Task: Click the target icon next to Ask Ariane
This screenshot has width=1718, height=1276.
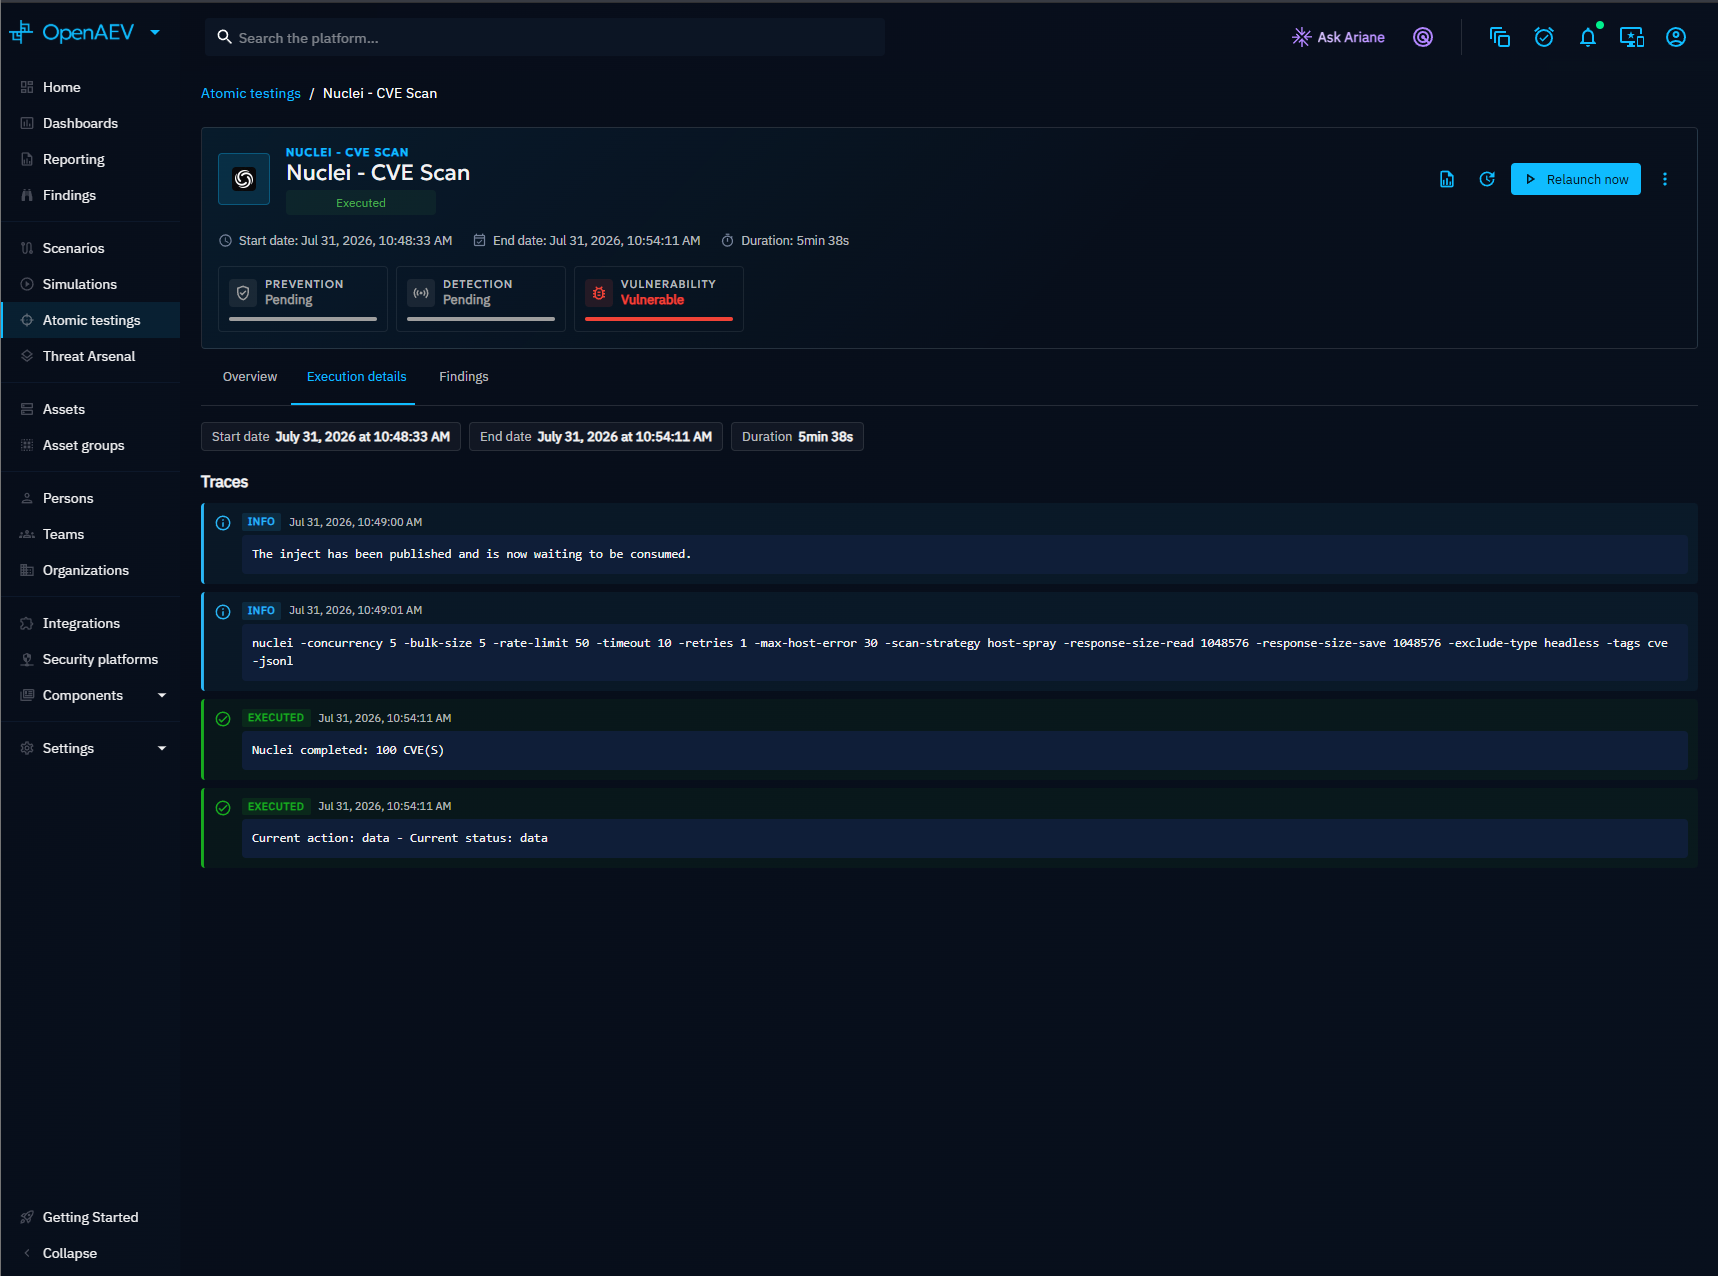Action: tap(1423, 37)
